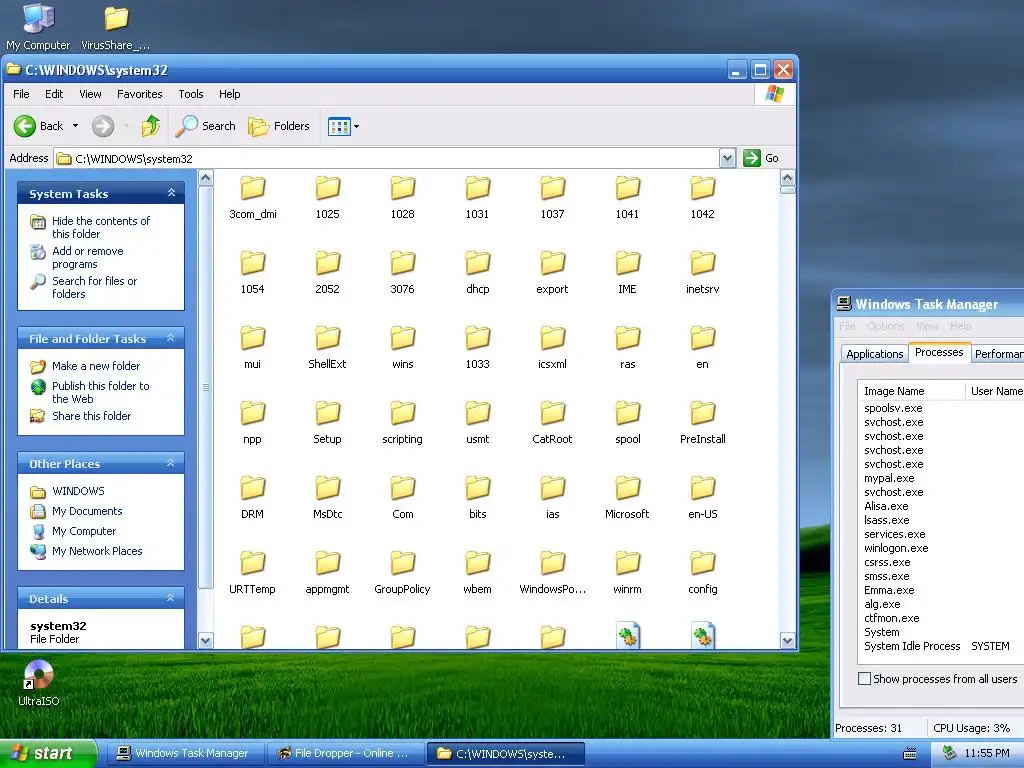Open the Help menu in Explorer
1024x768 pixels.
click(229, 94)
